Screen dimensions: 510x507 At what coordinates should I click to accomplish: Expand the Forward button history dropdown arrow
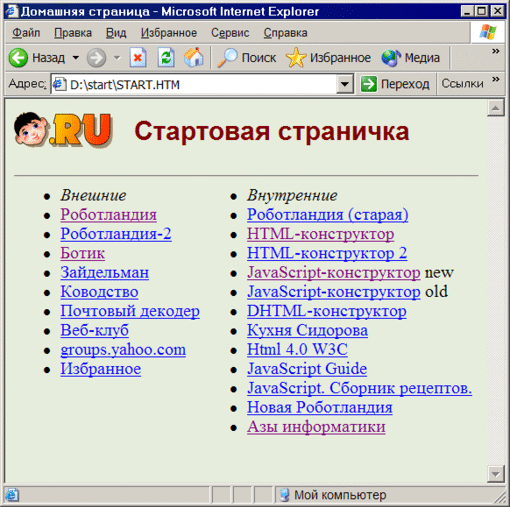(117, 58)
